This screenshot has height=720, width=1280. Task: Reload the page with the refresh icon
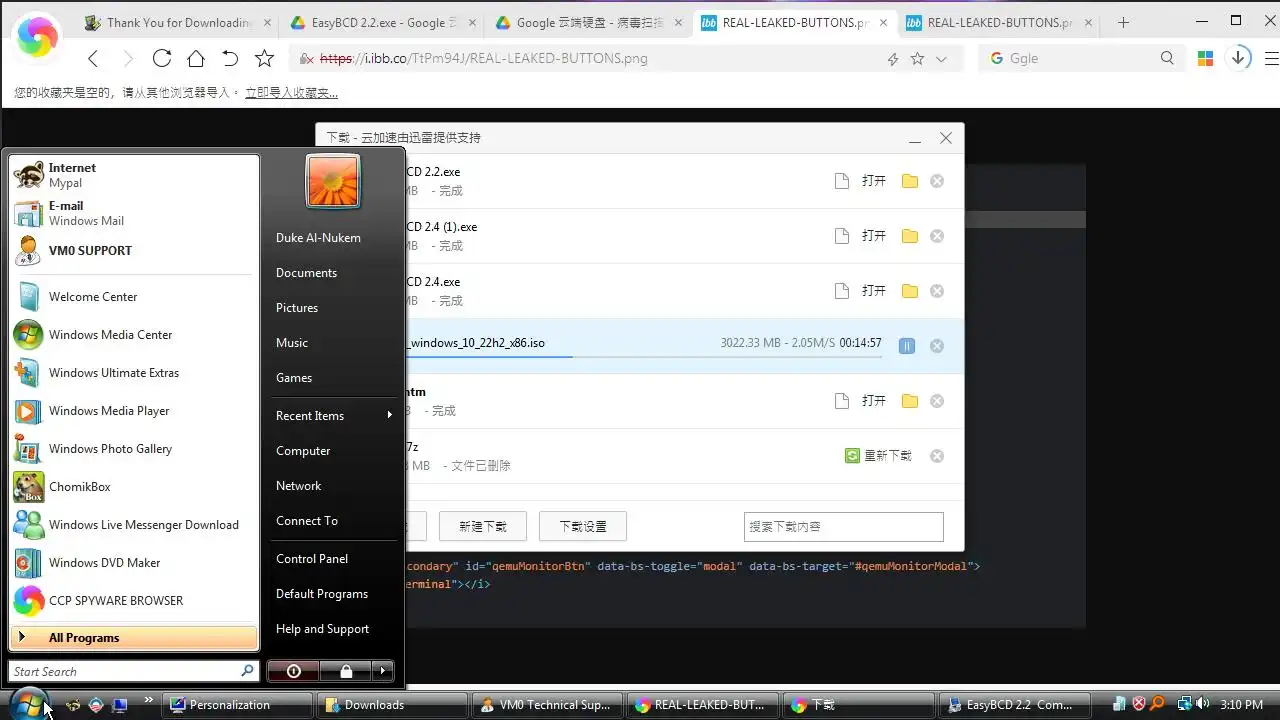click(162, 59)
